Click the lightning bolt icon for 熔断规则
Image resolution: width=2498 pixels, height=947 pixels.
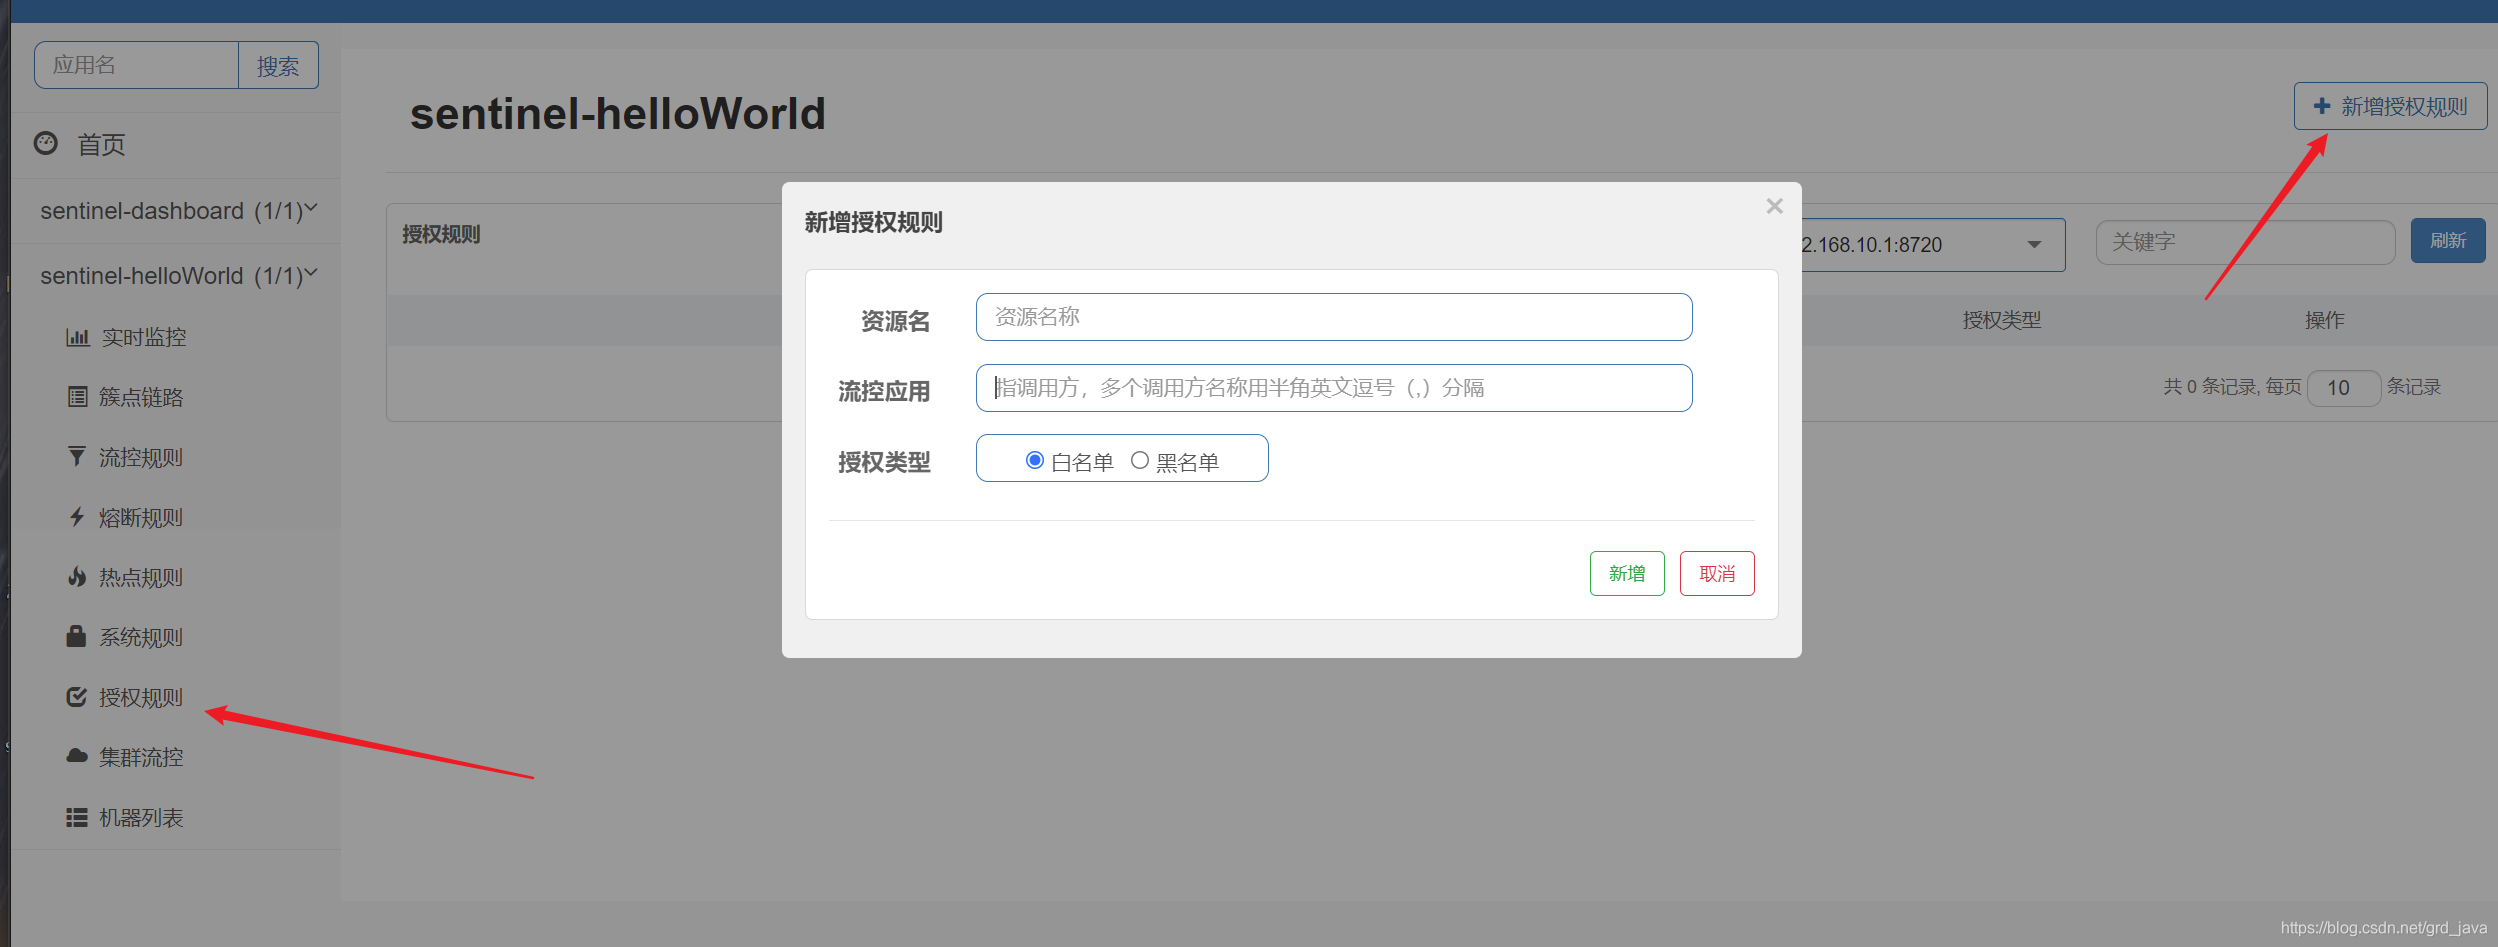pyautogui.click(x=77, y=517)
